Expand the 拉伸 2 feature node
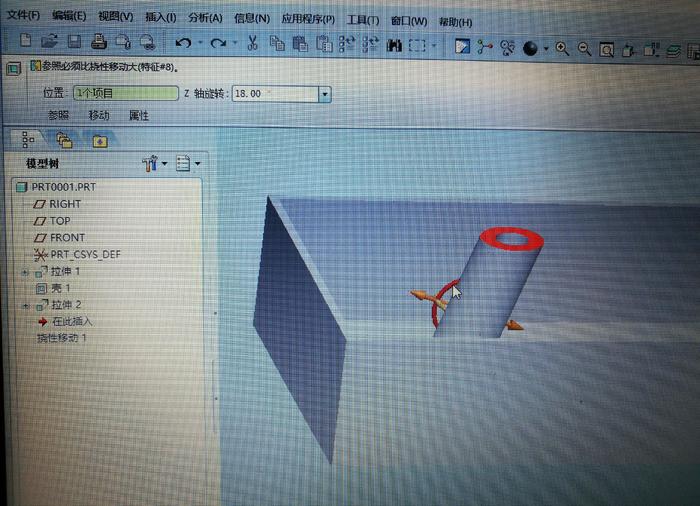This screenshot has width=700, height=506. coord(26,306)
